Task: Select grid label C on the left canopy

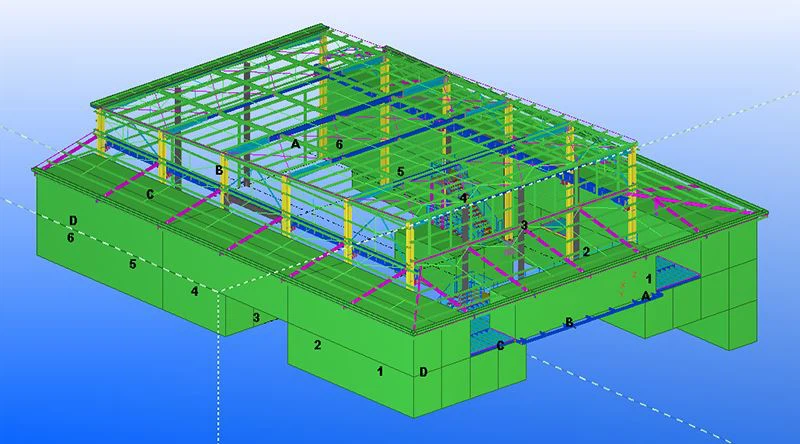Action: point(150,195)
